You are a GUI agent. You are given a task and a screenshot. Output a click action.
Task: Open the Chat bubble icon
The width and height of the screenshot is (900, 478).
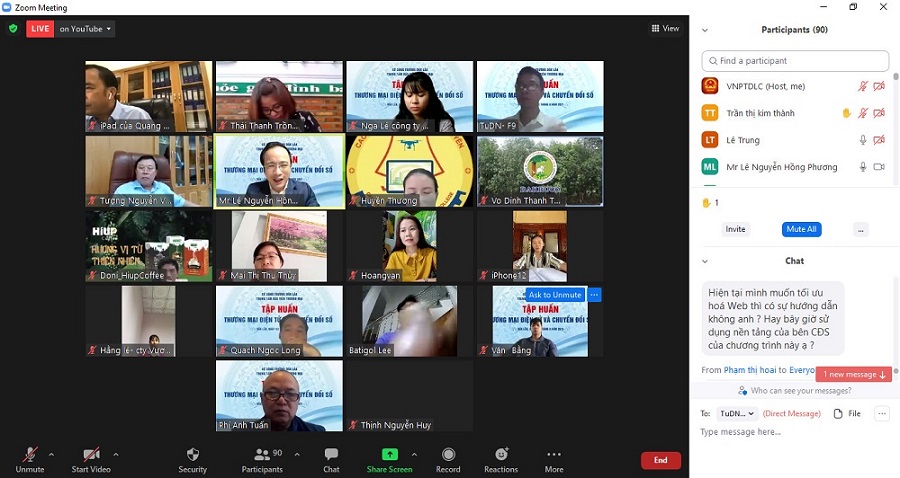[x=331, y=455]
